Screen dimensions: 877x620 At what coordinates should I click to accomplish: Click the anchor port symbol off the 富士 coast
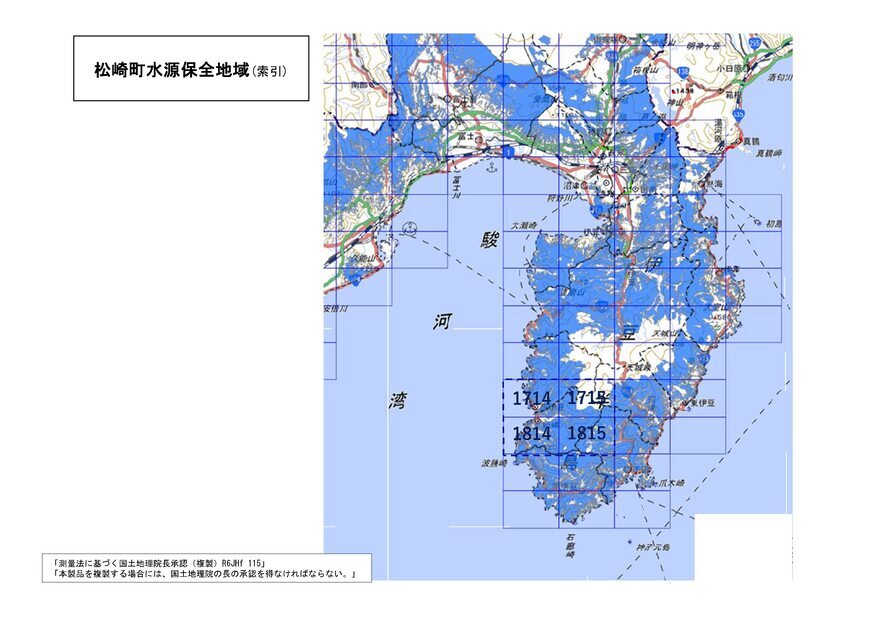[492, 167]
